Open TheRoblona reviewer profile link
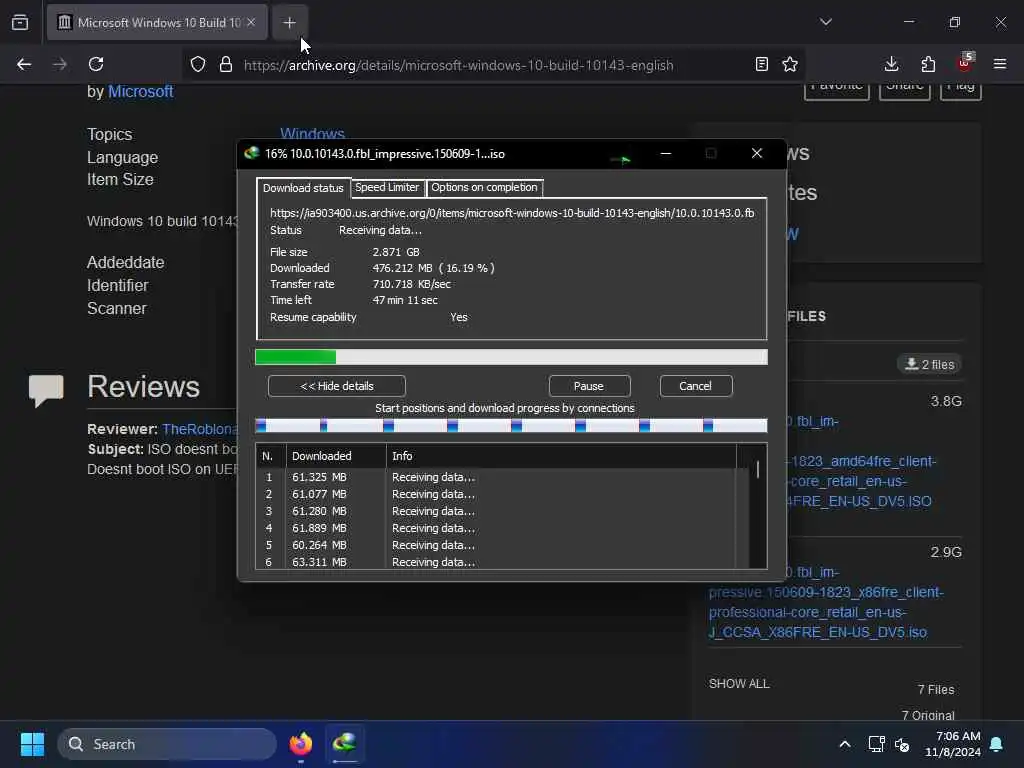This screenshot has height=768, width=1024. pyautogui.click(x=199, y=429)
